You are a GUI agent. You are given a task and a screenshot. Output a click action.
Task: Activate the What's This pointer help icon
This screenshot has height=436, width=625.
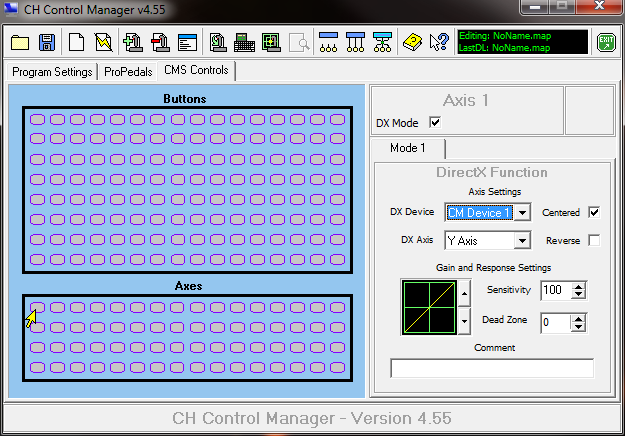439,42
